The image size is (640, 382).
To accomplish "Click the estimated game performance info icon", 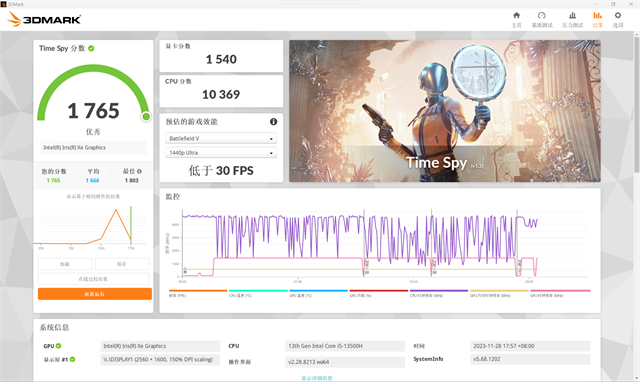I will tap(273, 122).
